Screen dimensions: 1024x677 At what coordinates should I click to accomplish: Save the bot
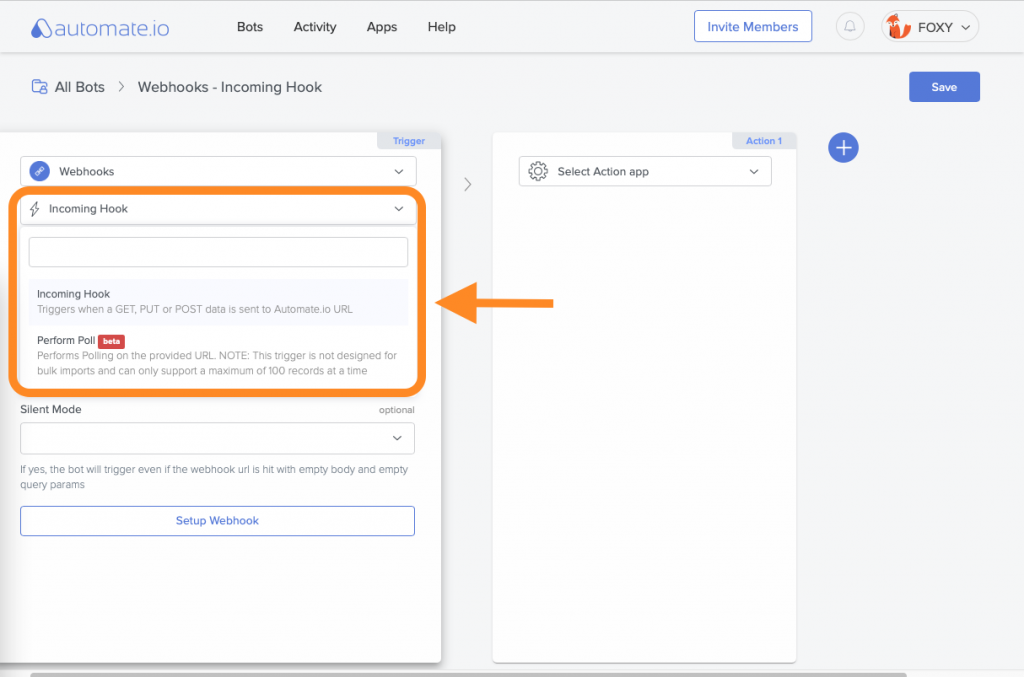(x=944, y=87)
